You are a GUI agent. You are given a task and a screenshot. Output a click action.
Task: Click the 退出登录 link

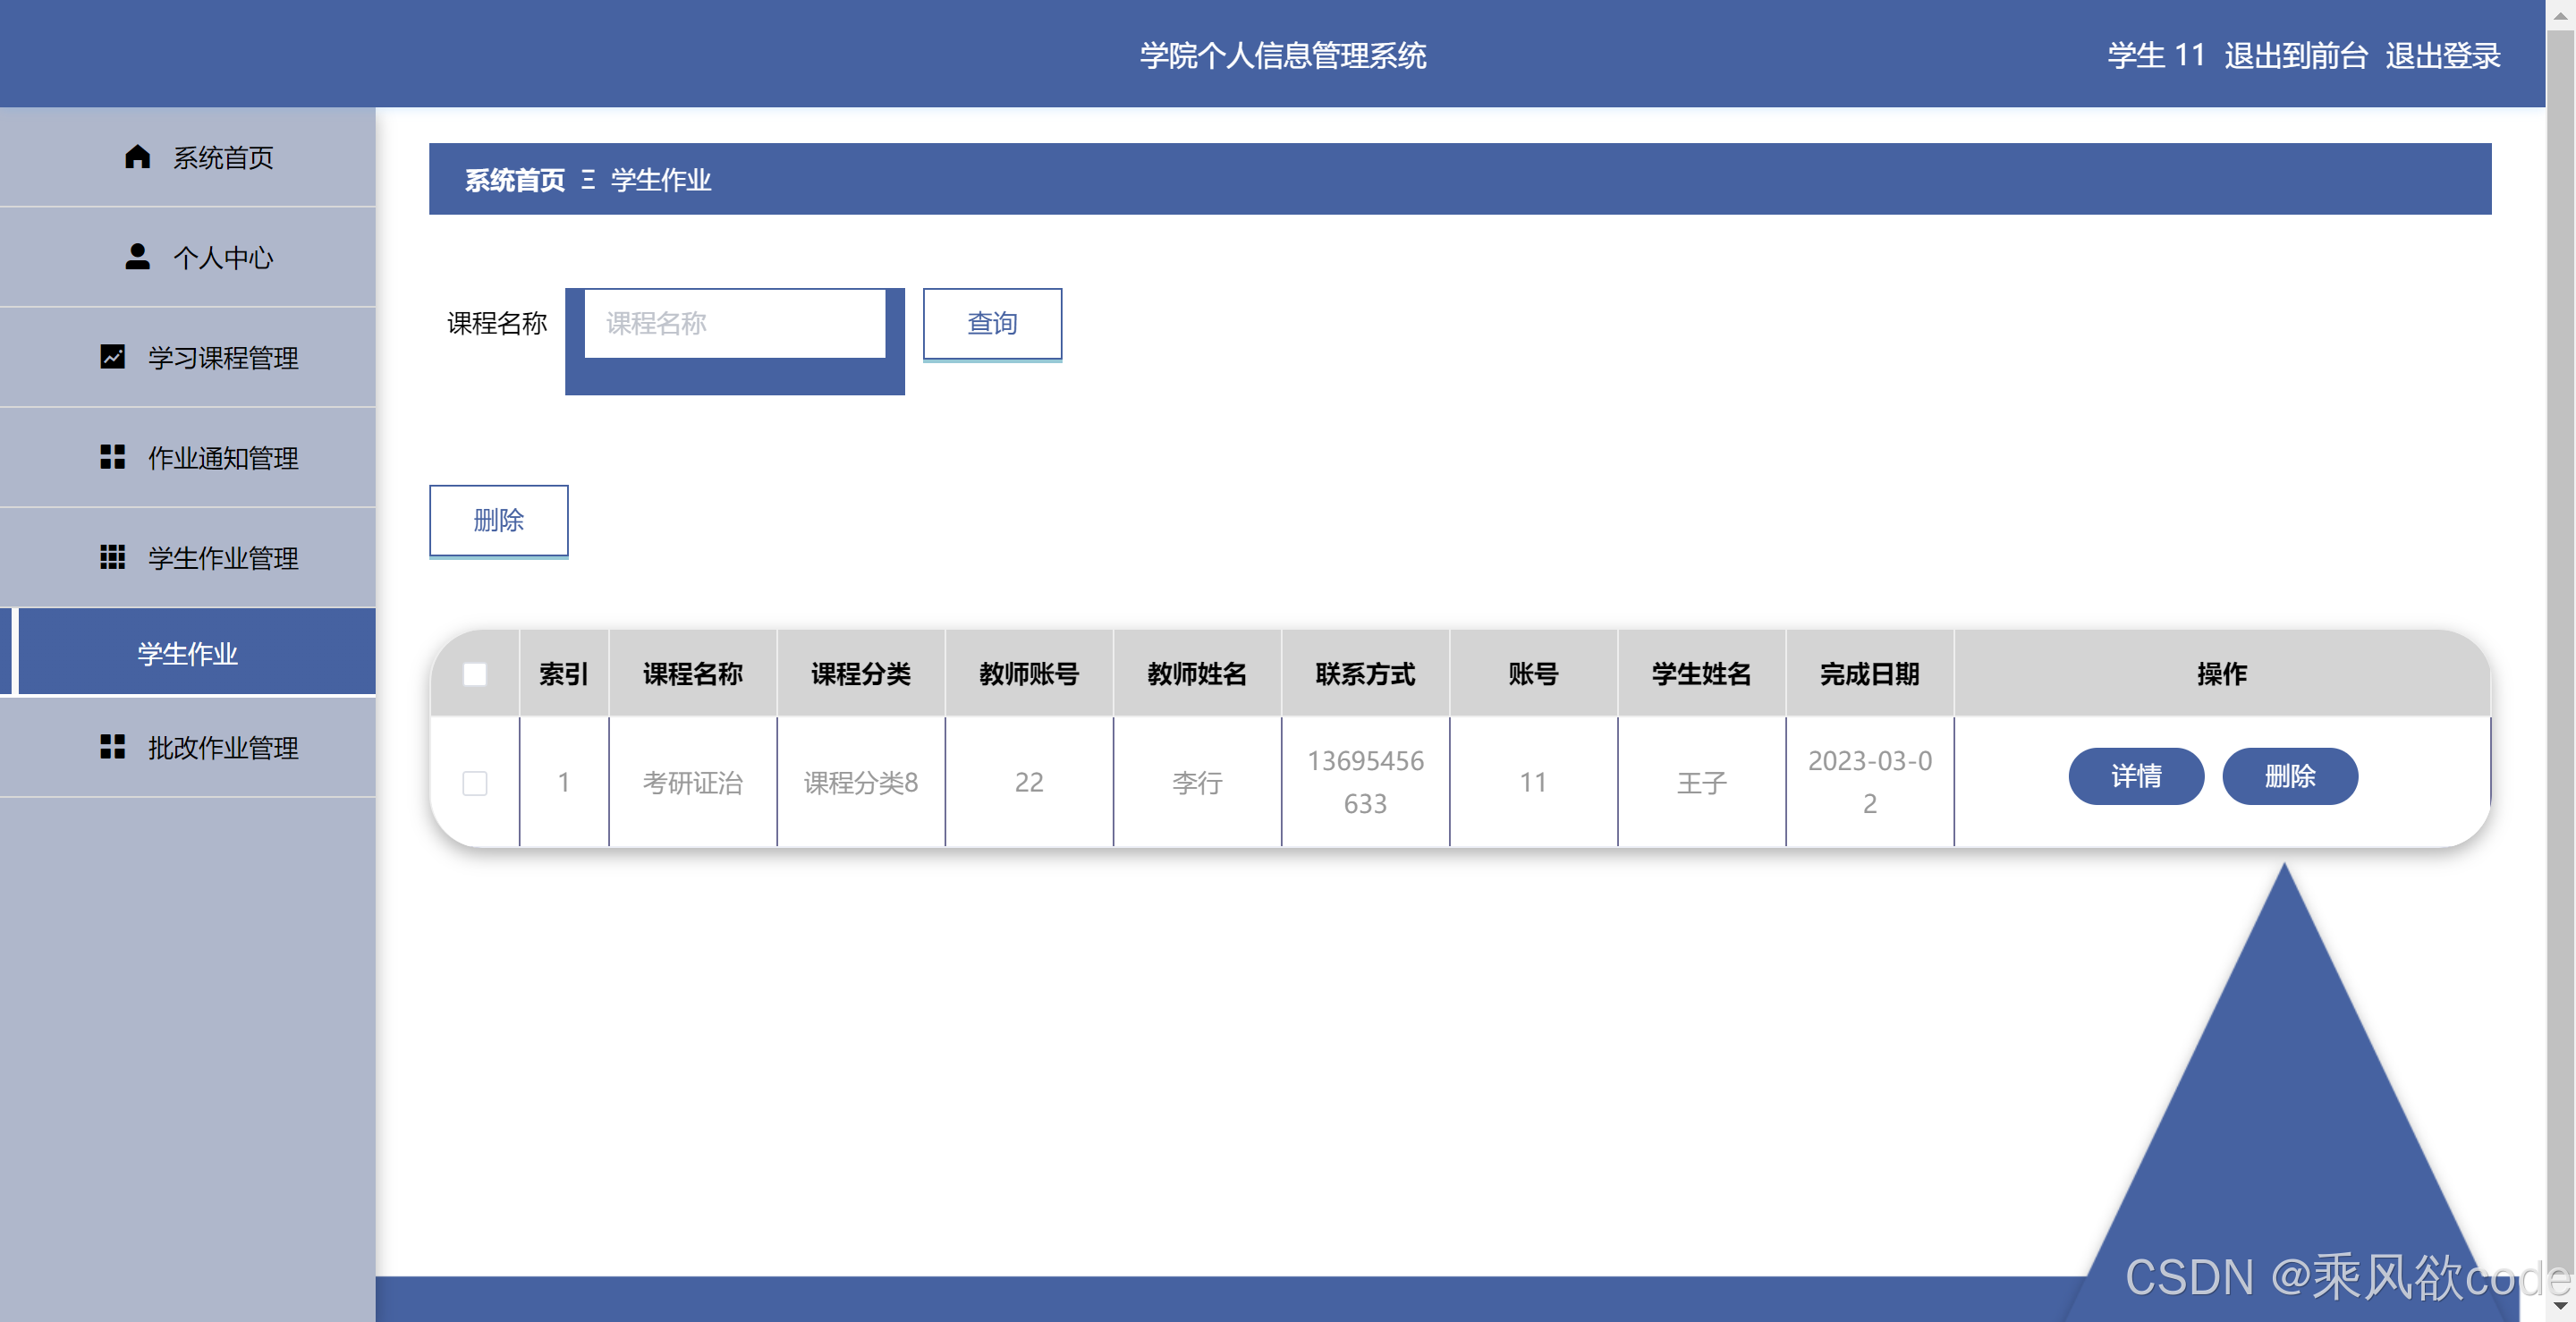pyautogui.click(x=2442, y=55)
